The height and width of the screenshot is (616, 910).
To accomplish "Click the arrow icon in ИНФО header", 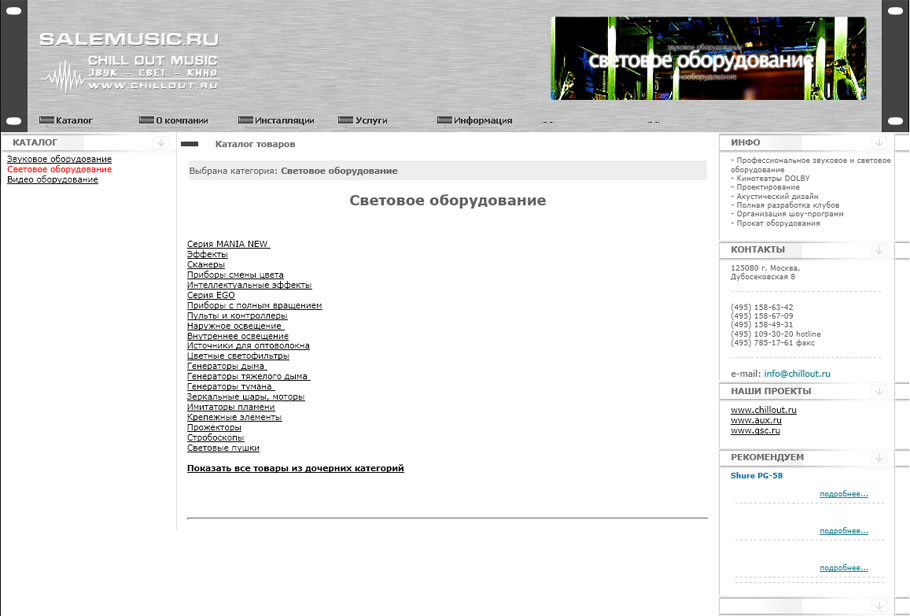I will click(x=878, y=143).
